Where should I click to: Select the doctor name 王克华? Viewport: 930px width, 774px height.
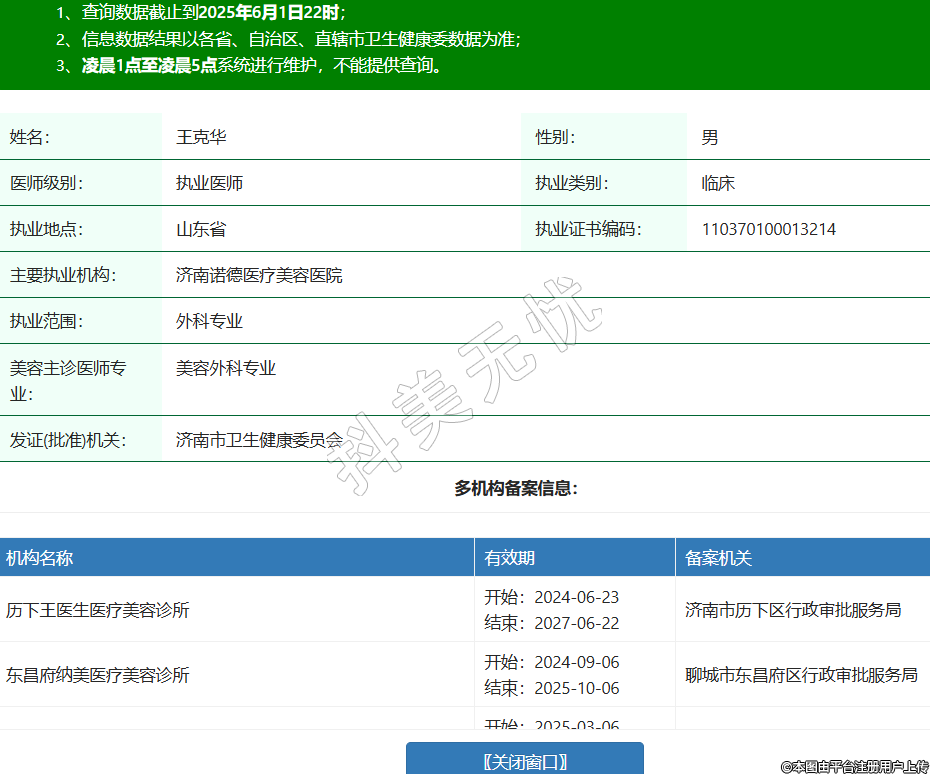pos(201,137)
